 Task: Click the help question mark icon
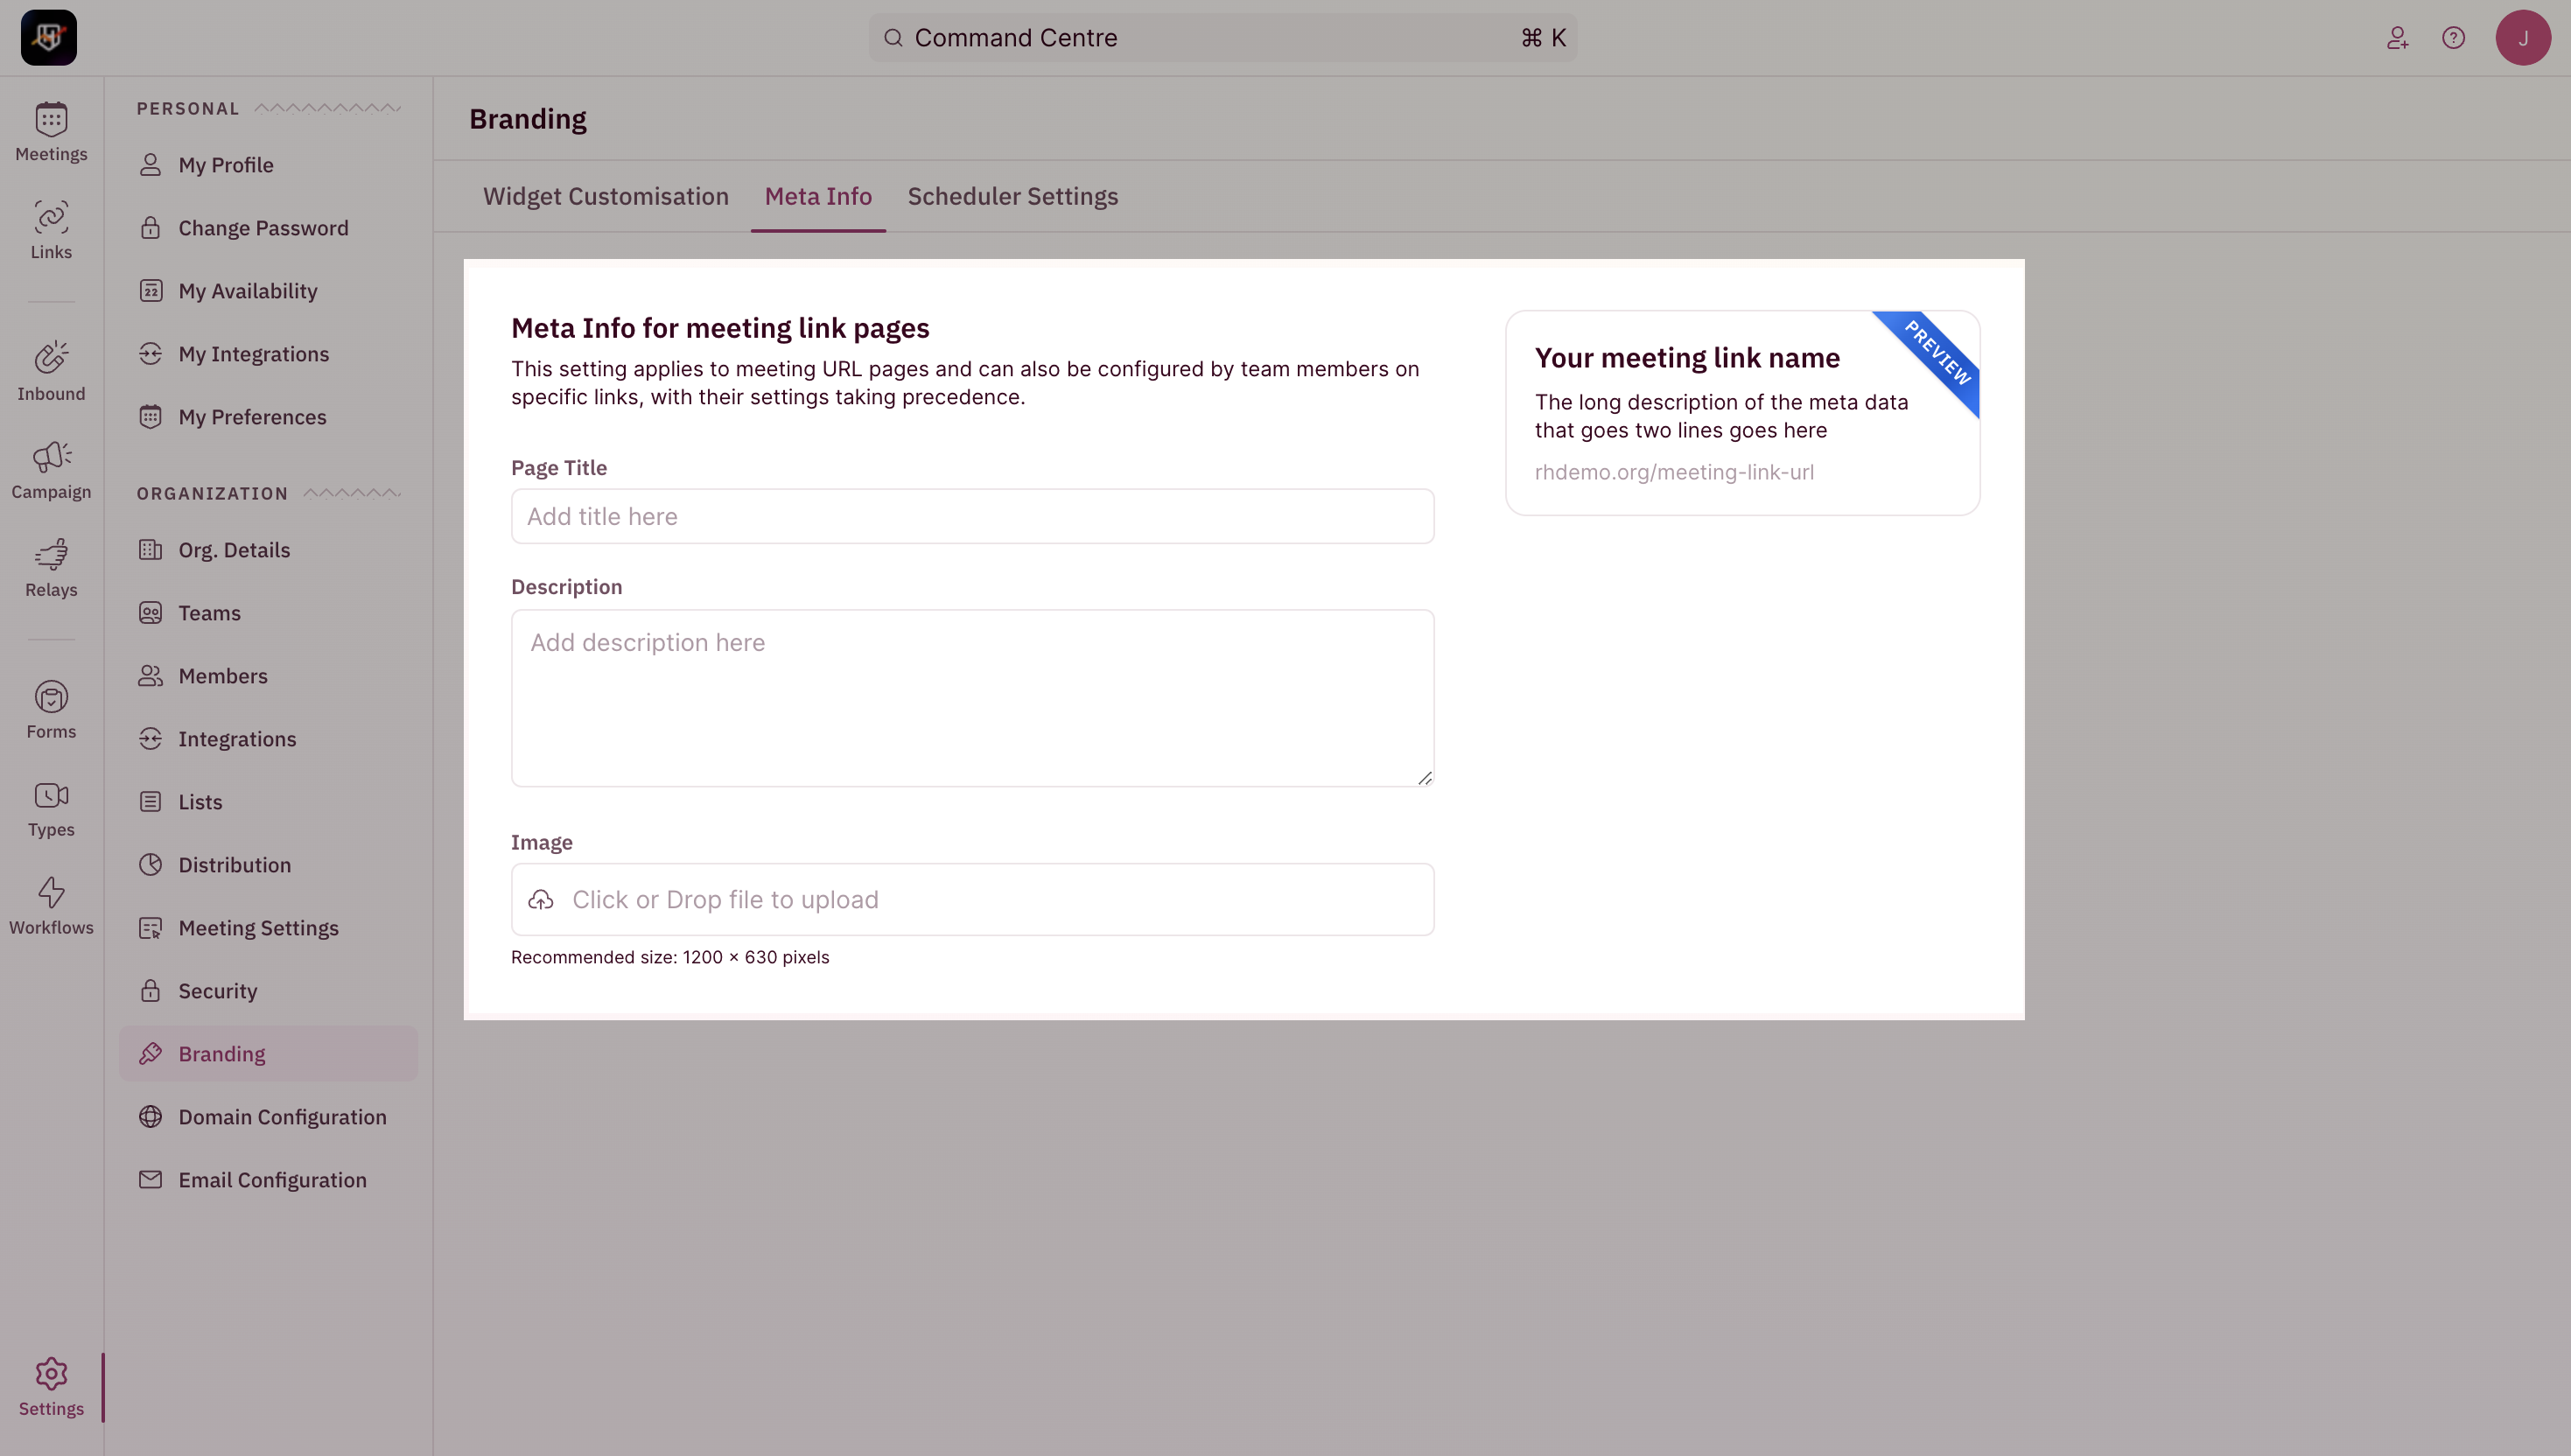coord(2454,37)
